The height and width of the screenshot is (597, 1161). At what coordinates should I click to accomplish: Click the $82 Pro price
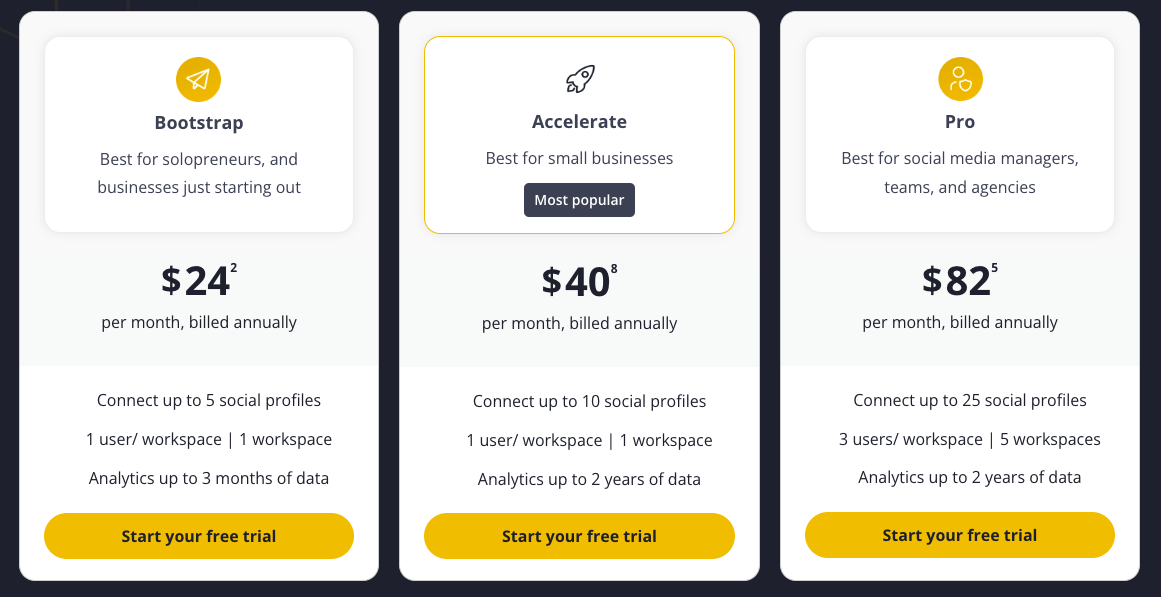[956, 282]
